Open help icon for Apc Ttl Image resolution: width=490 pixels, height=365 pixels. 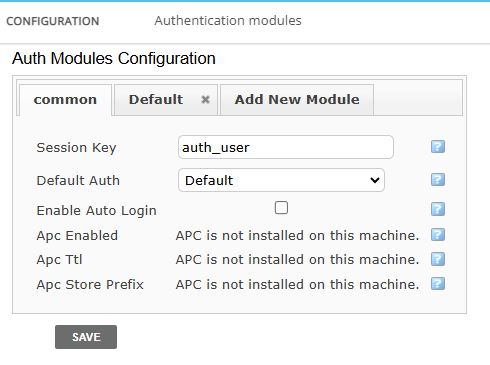(438, 259)
